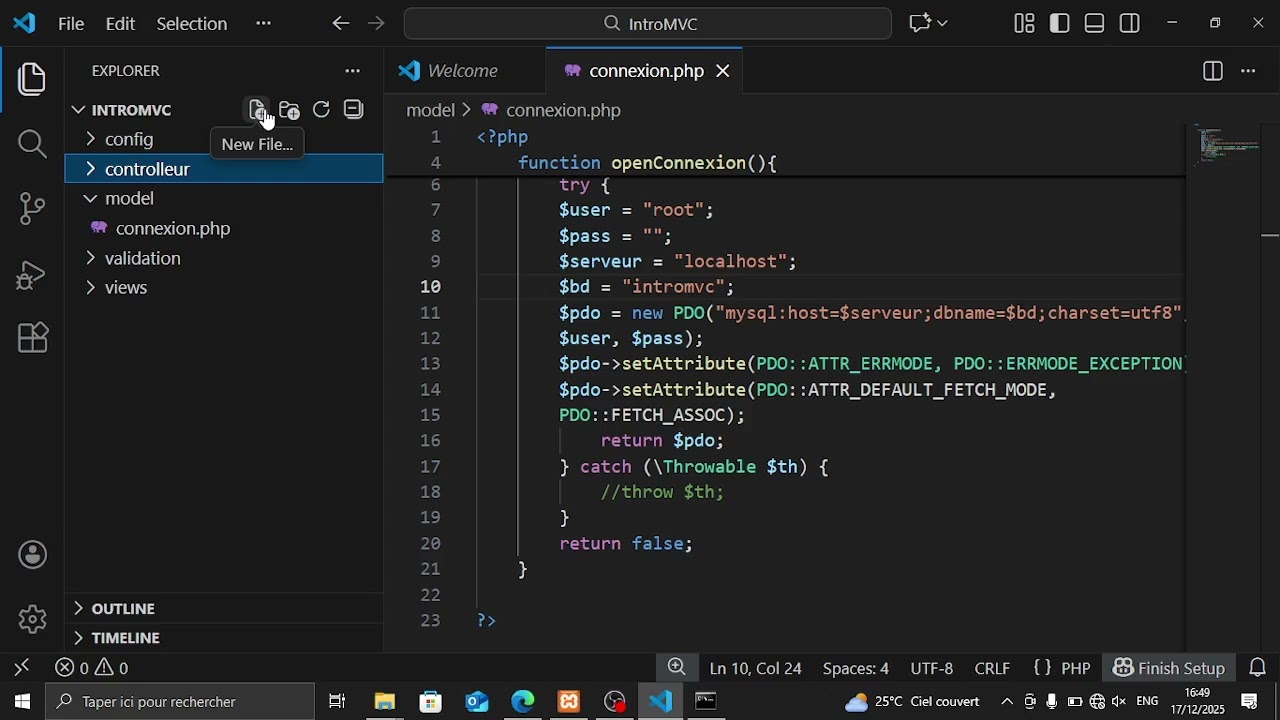Screen dimensions: 1280x720
Task: Click the model breadcrumb segment
Action: click(430, 110)
